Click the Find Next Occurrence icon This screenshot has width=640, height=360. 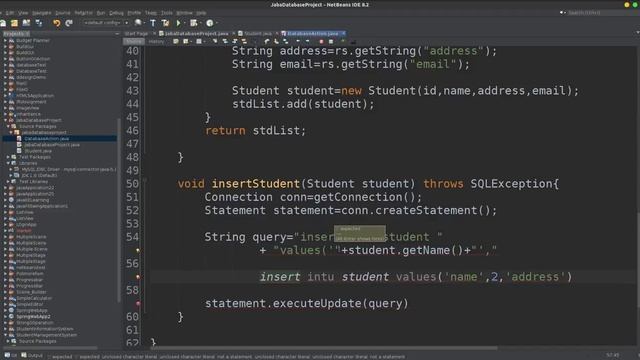click(235, 41)
